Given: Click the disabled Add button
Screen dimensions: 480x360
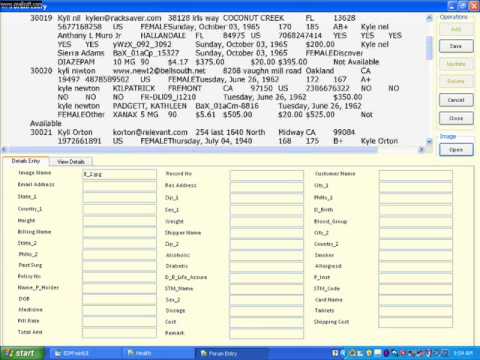Looking at the screenshot, I should (x=456, y=29).
